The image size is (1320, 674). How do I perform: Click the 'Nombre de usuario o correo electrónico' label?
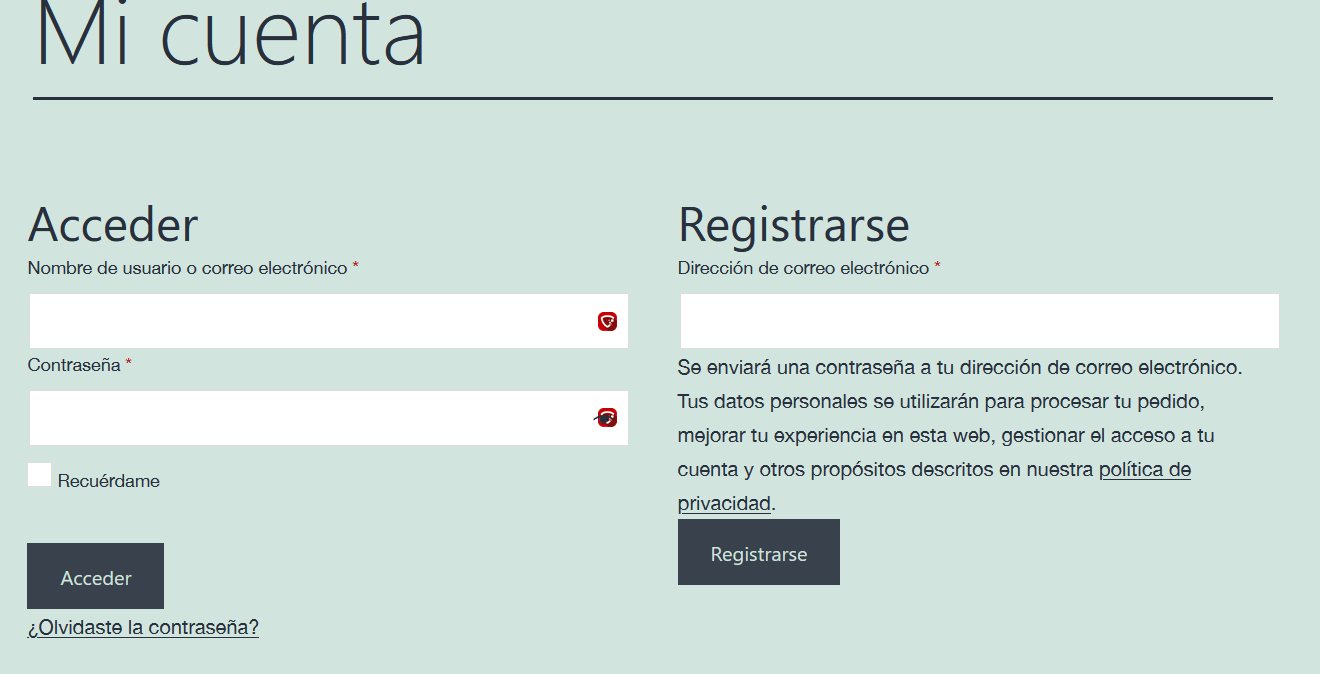pos(188,268)
